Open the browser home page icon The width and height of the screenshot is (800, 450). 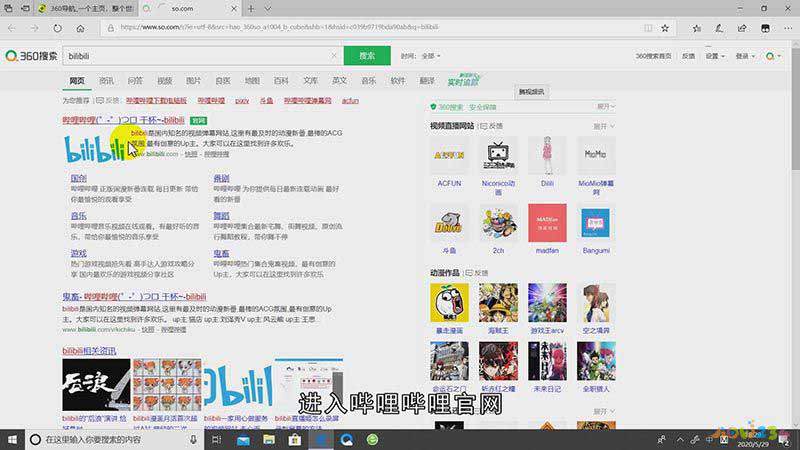[80, 29]
